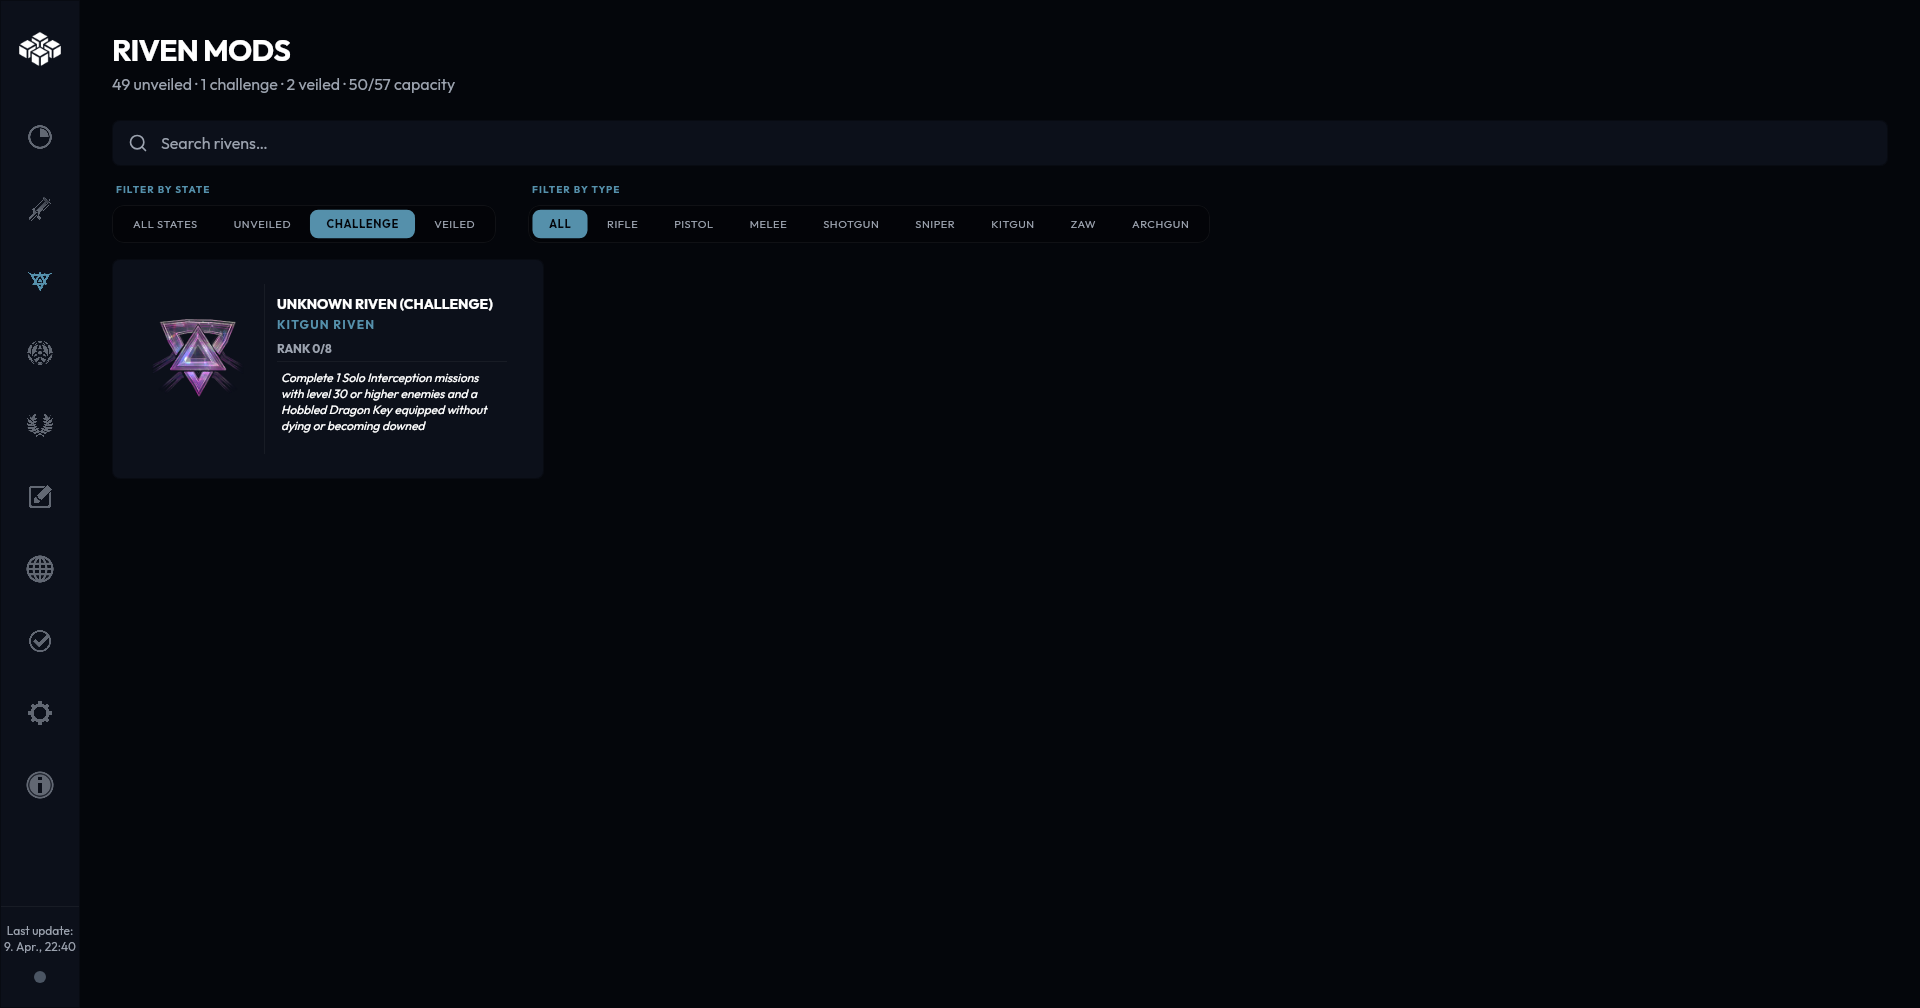Click the app logo at the top left
Viewport: 1920px width, 1008px height.
coord(40,49)
